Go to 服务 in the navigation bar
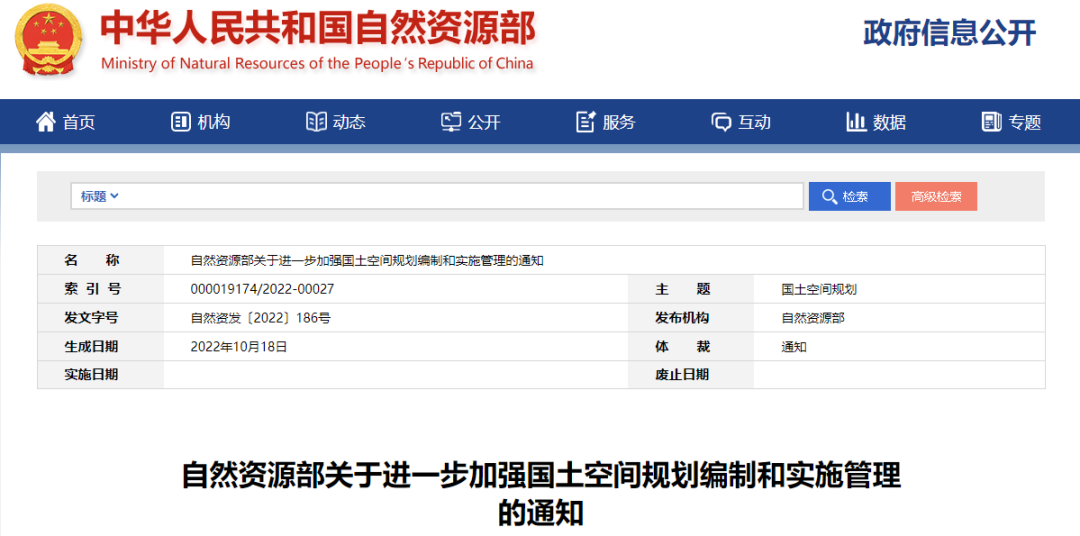 pyautogui.click(x=619, y=122)
